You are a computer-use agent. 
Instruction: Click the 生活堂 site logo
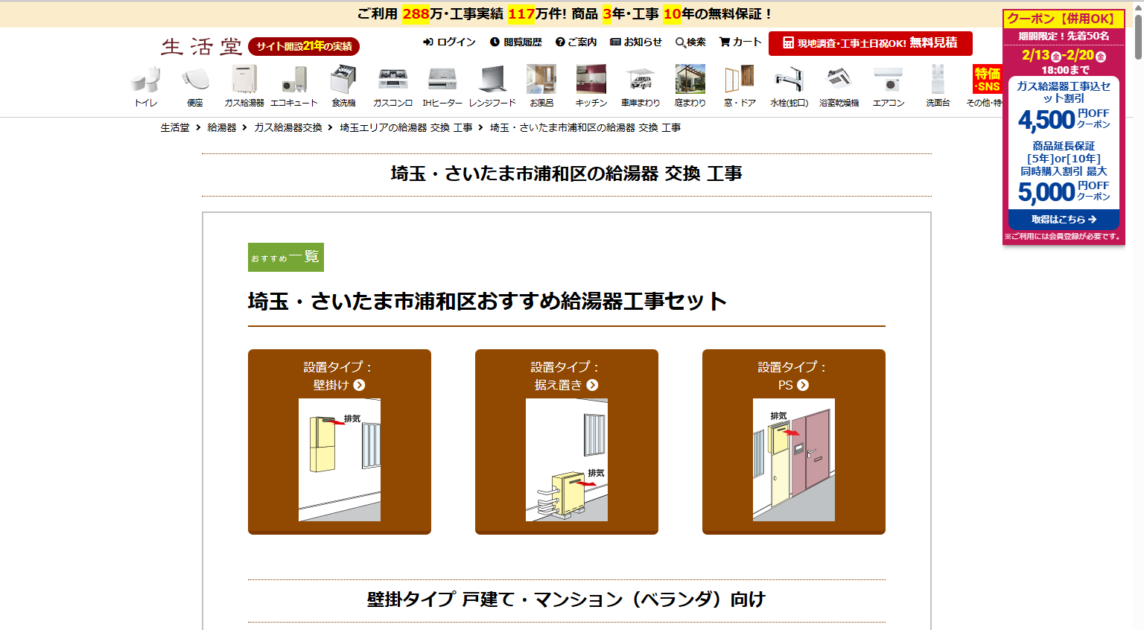[201, 46]
